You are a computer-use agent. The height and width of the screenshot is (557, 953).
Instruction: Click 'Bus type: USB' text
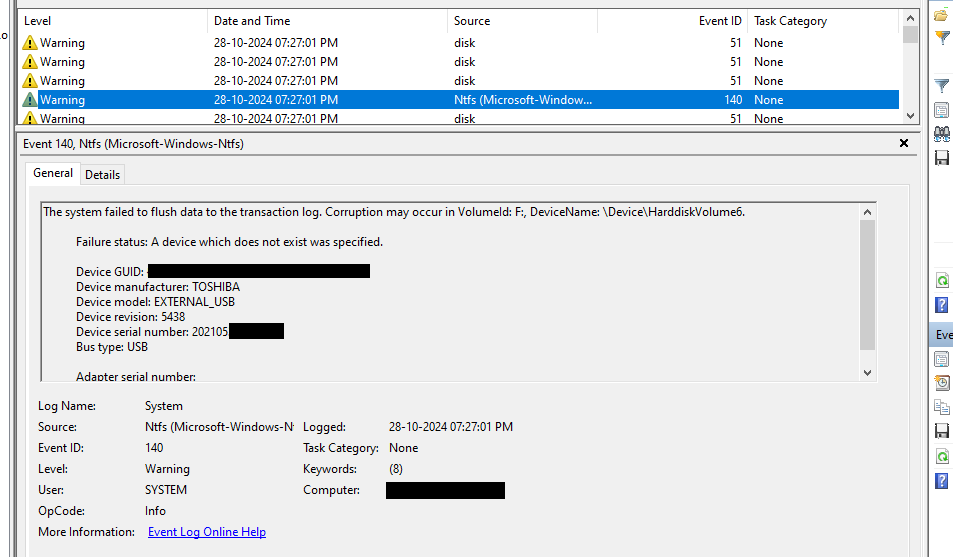112,347
